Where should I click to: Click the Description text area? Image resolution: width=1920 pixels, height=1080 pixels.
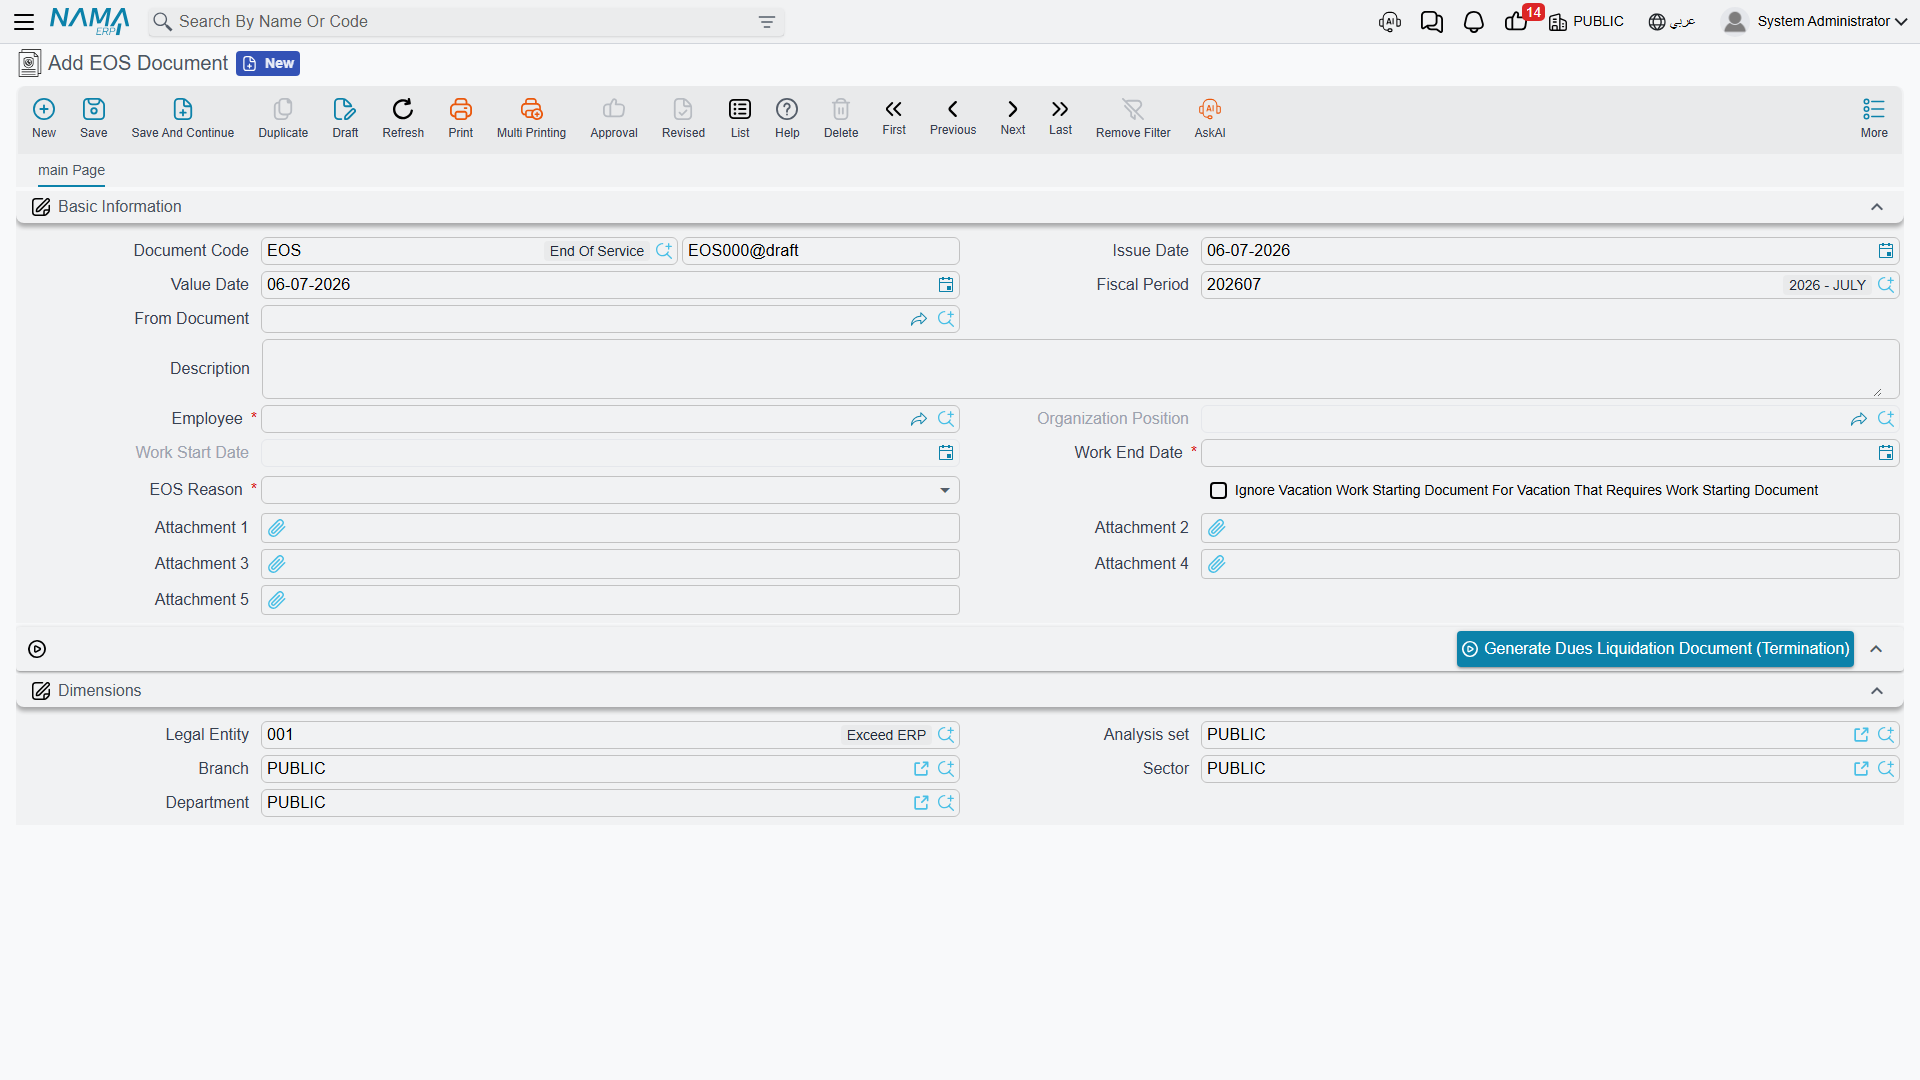[x=1080, y=369]
